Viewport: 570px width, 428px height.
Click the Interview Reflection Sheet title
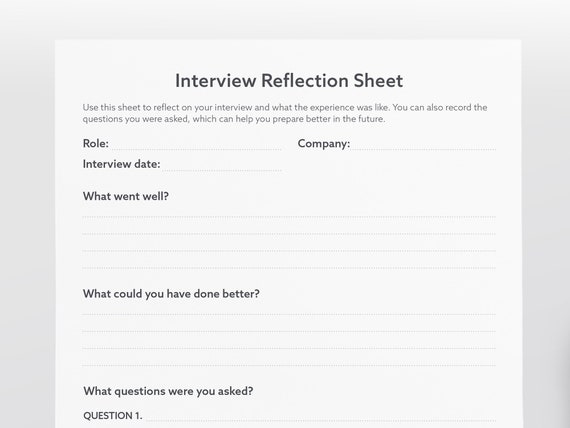tap(289, 80)
